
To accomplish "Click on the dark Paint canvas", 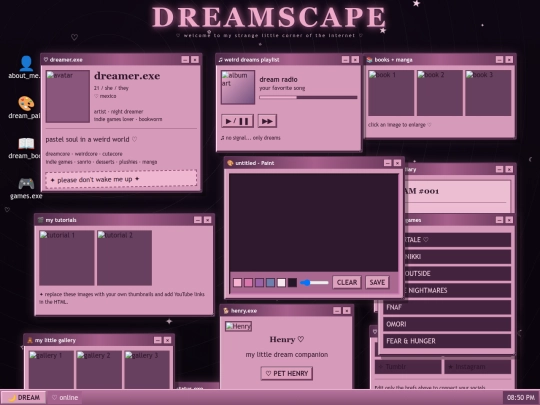I will (313, 222).
